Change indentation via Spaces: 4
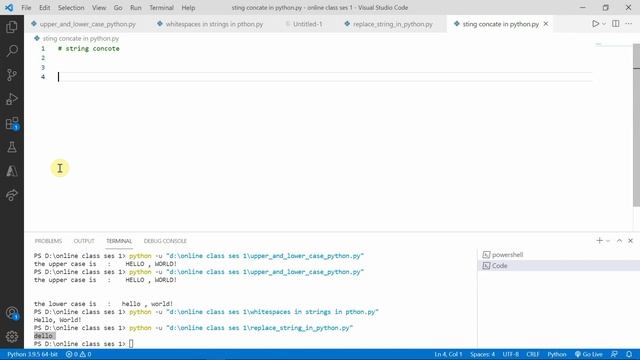This screenshot has width=640, height=360. pos(482,354)
